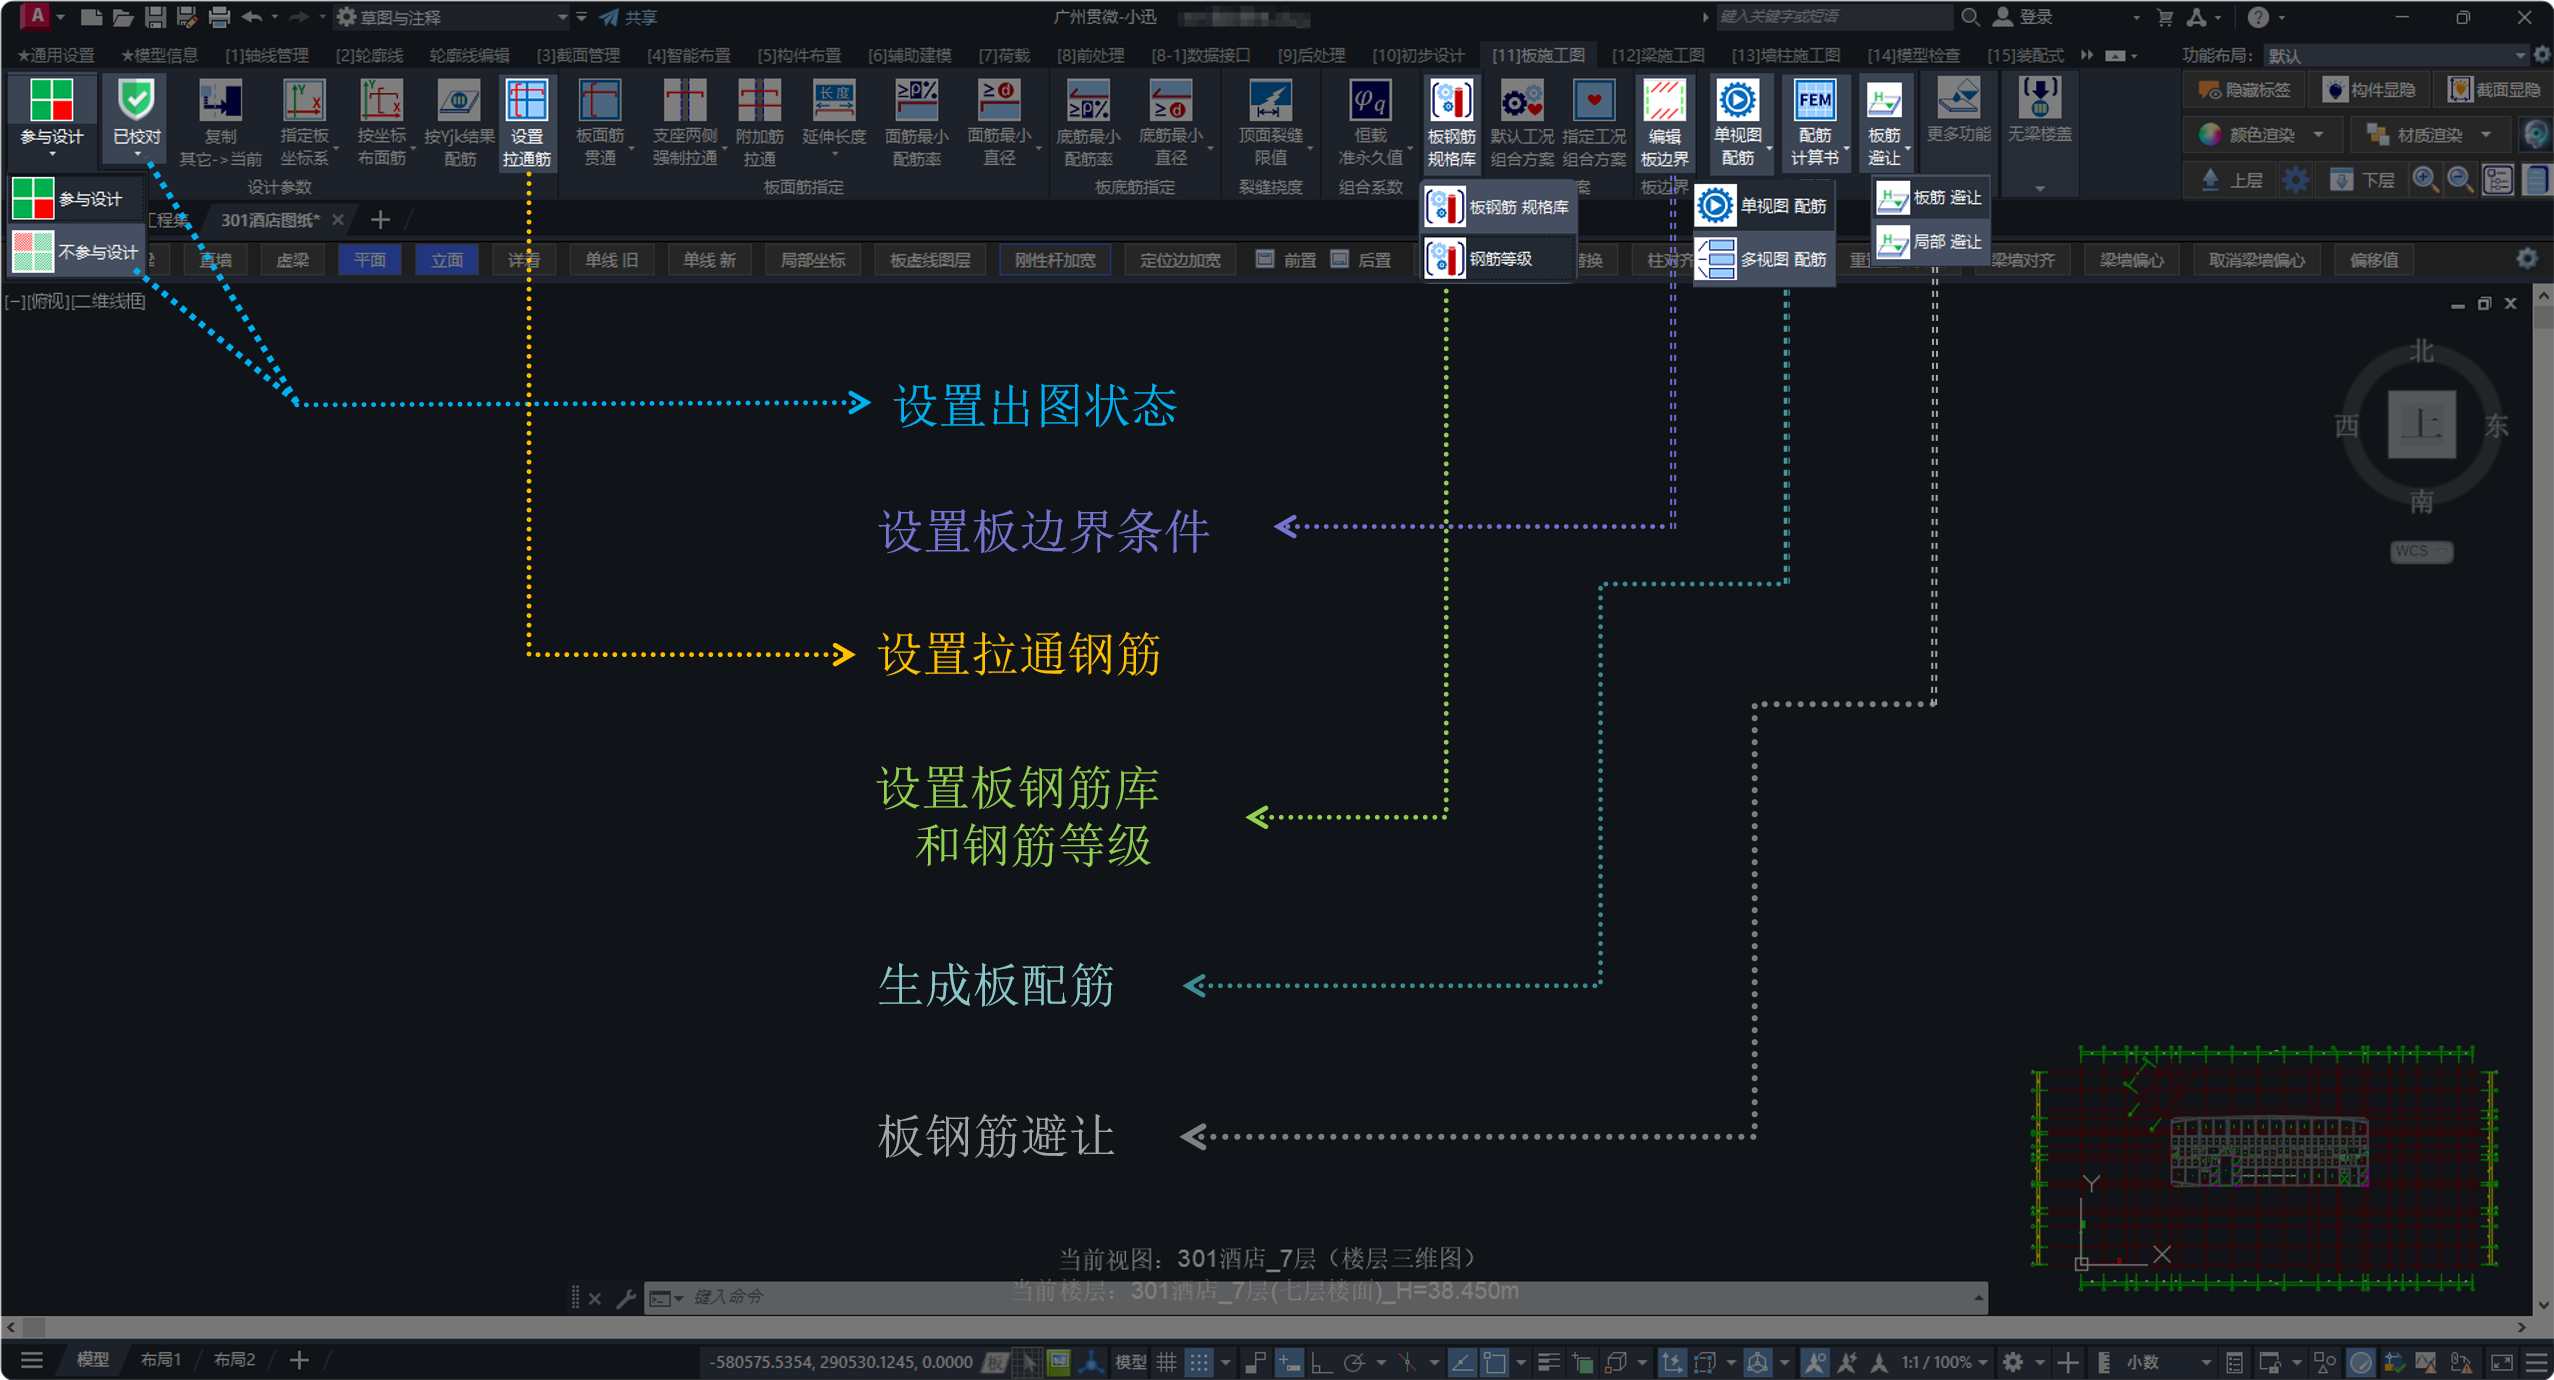2554x1380 pixels.
Task: Click 偏移值 button
Action: (2373, 260)
